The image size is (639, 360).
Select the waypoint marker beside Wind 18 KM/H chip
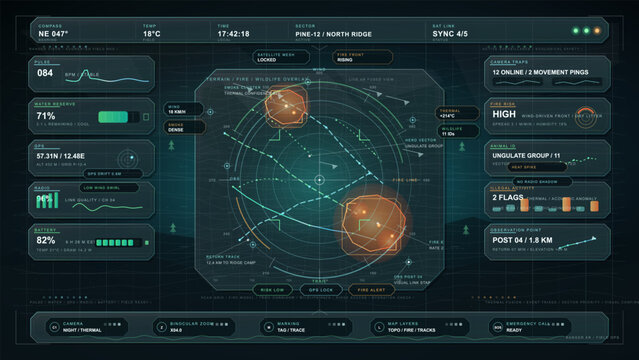(x=210, y=112)
